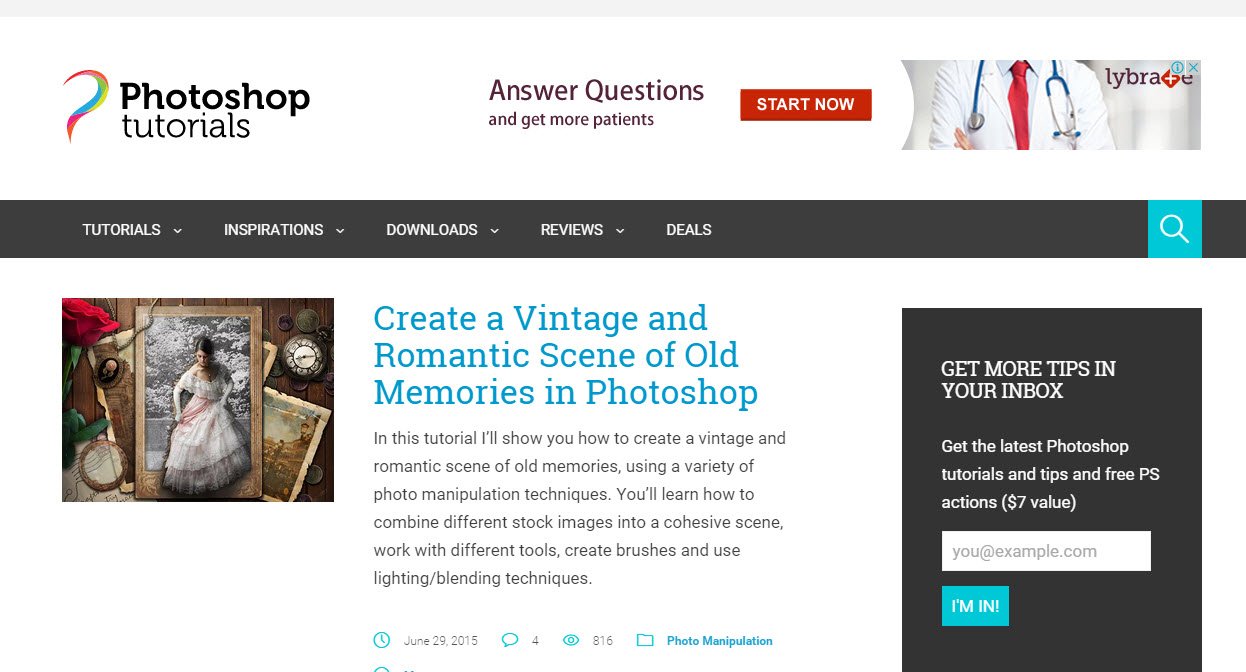
Task: Click the clock icon by June 29, 2015
Action: pos(381,640)
